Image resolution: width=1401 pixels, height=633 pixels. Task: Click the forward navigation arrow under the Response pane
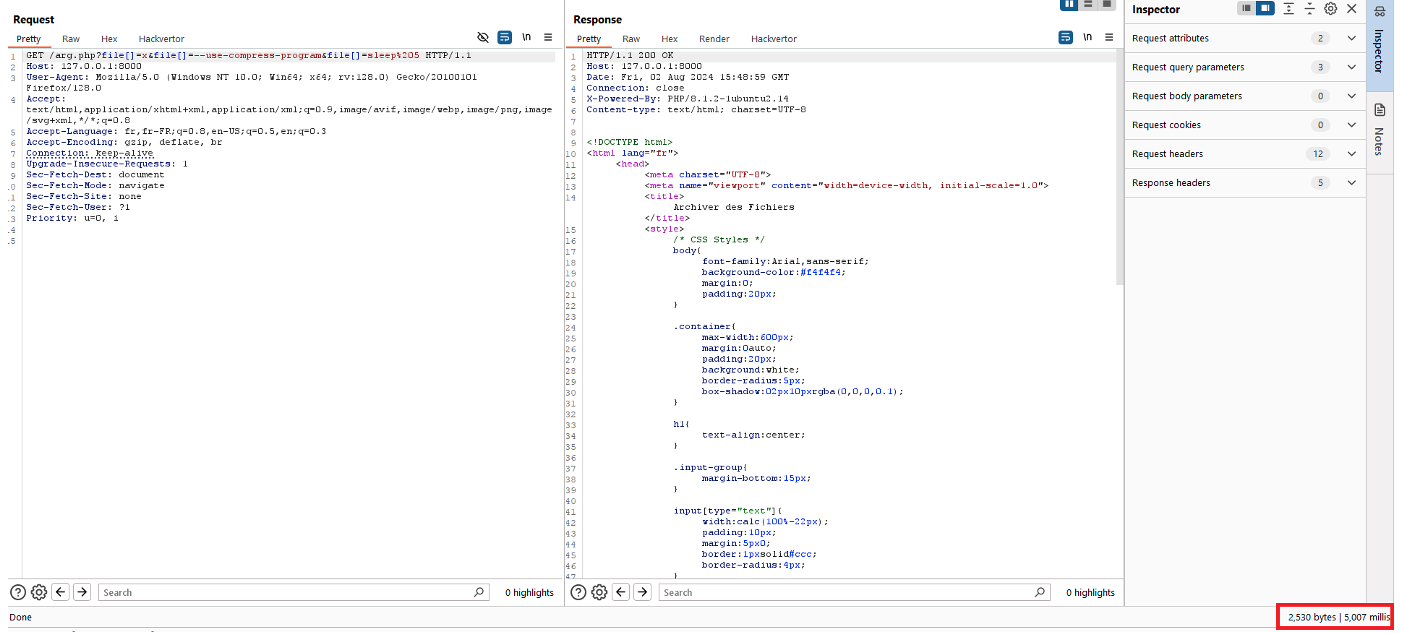click(x=642, y=592)
